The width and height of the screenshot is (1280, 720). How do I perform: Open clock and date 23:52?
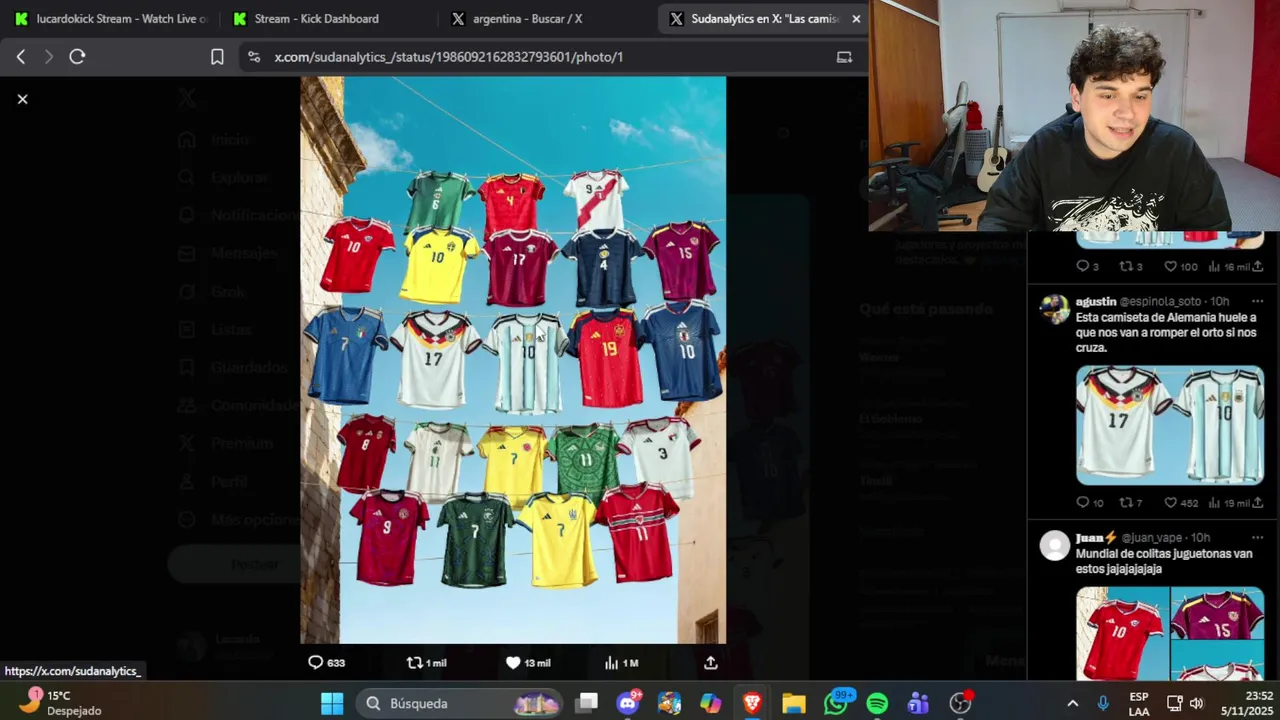(x=1246, y=703)
